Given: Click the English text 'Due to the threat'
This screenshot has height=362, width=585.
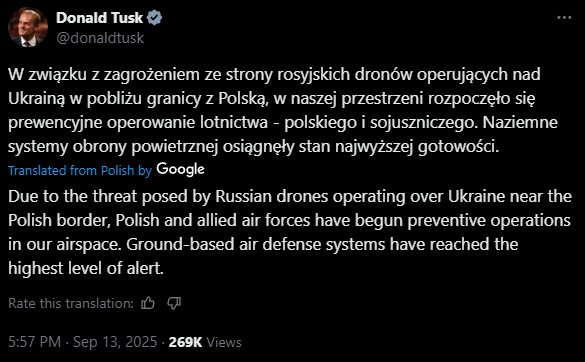Looking at the screenshot, I should pos(72,196).
